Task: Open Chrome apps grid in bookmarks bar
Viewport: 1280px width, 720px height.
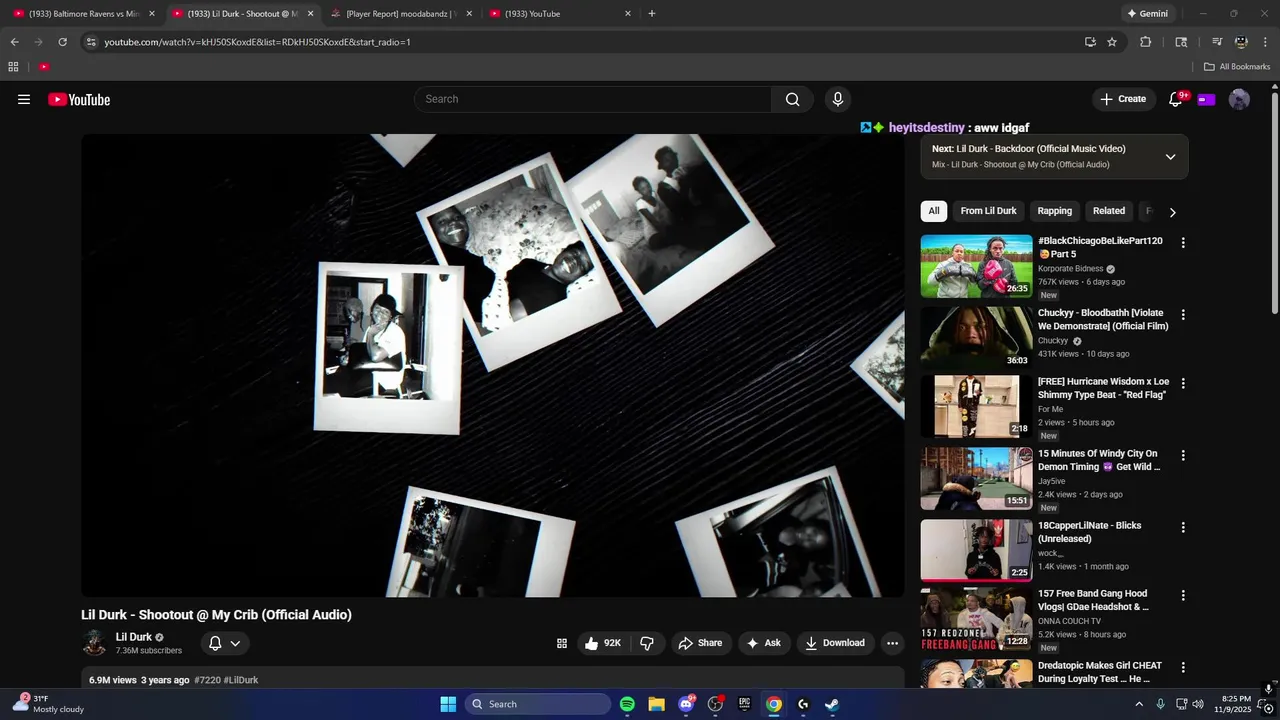Action: pyautogui.click(x=13, y=67)
